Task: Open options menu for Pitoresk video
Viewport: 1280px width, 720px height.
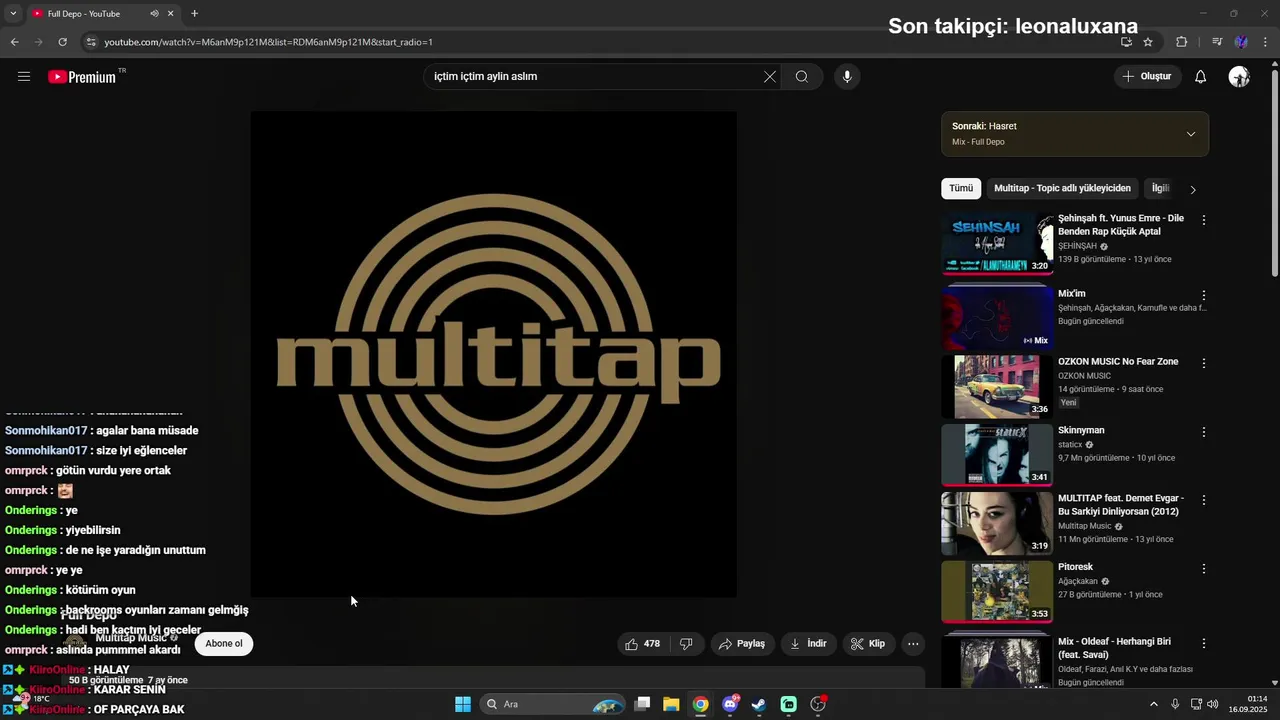Action: (x=1204, y=569)
